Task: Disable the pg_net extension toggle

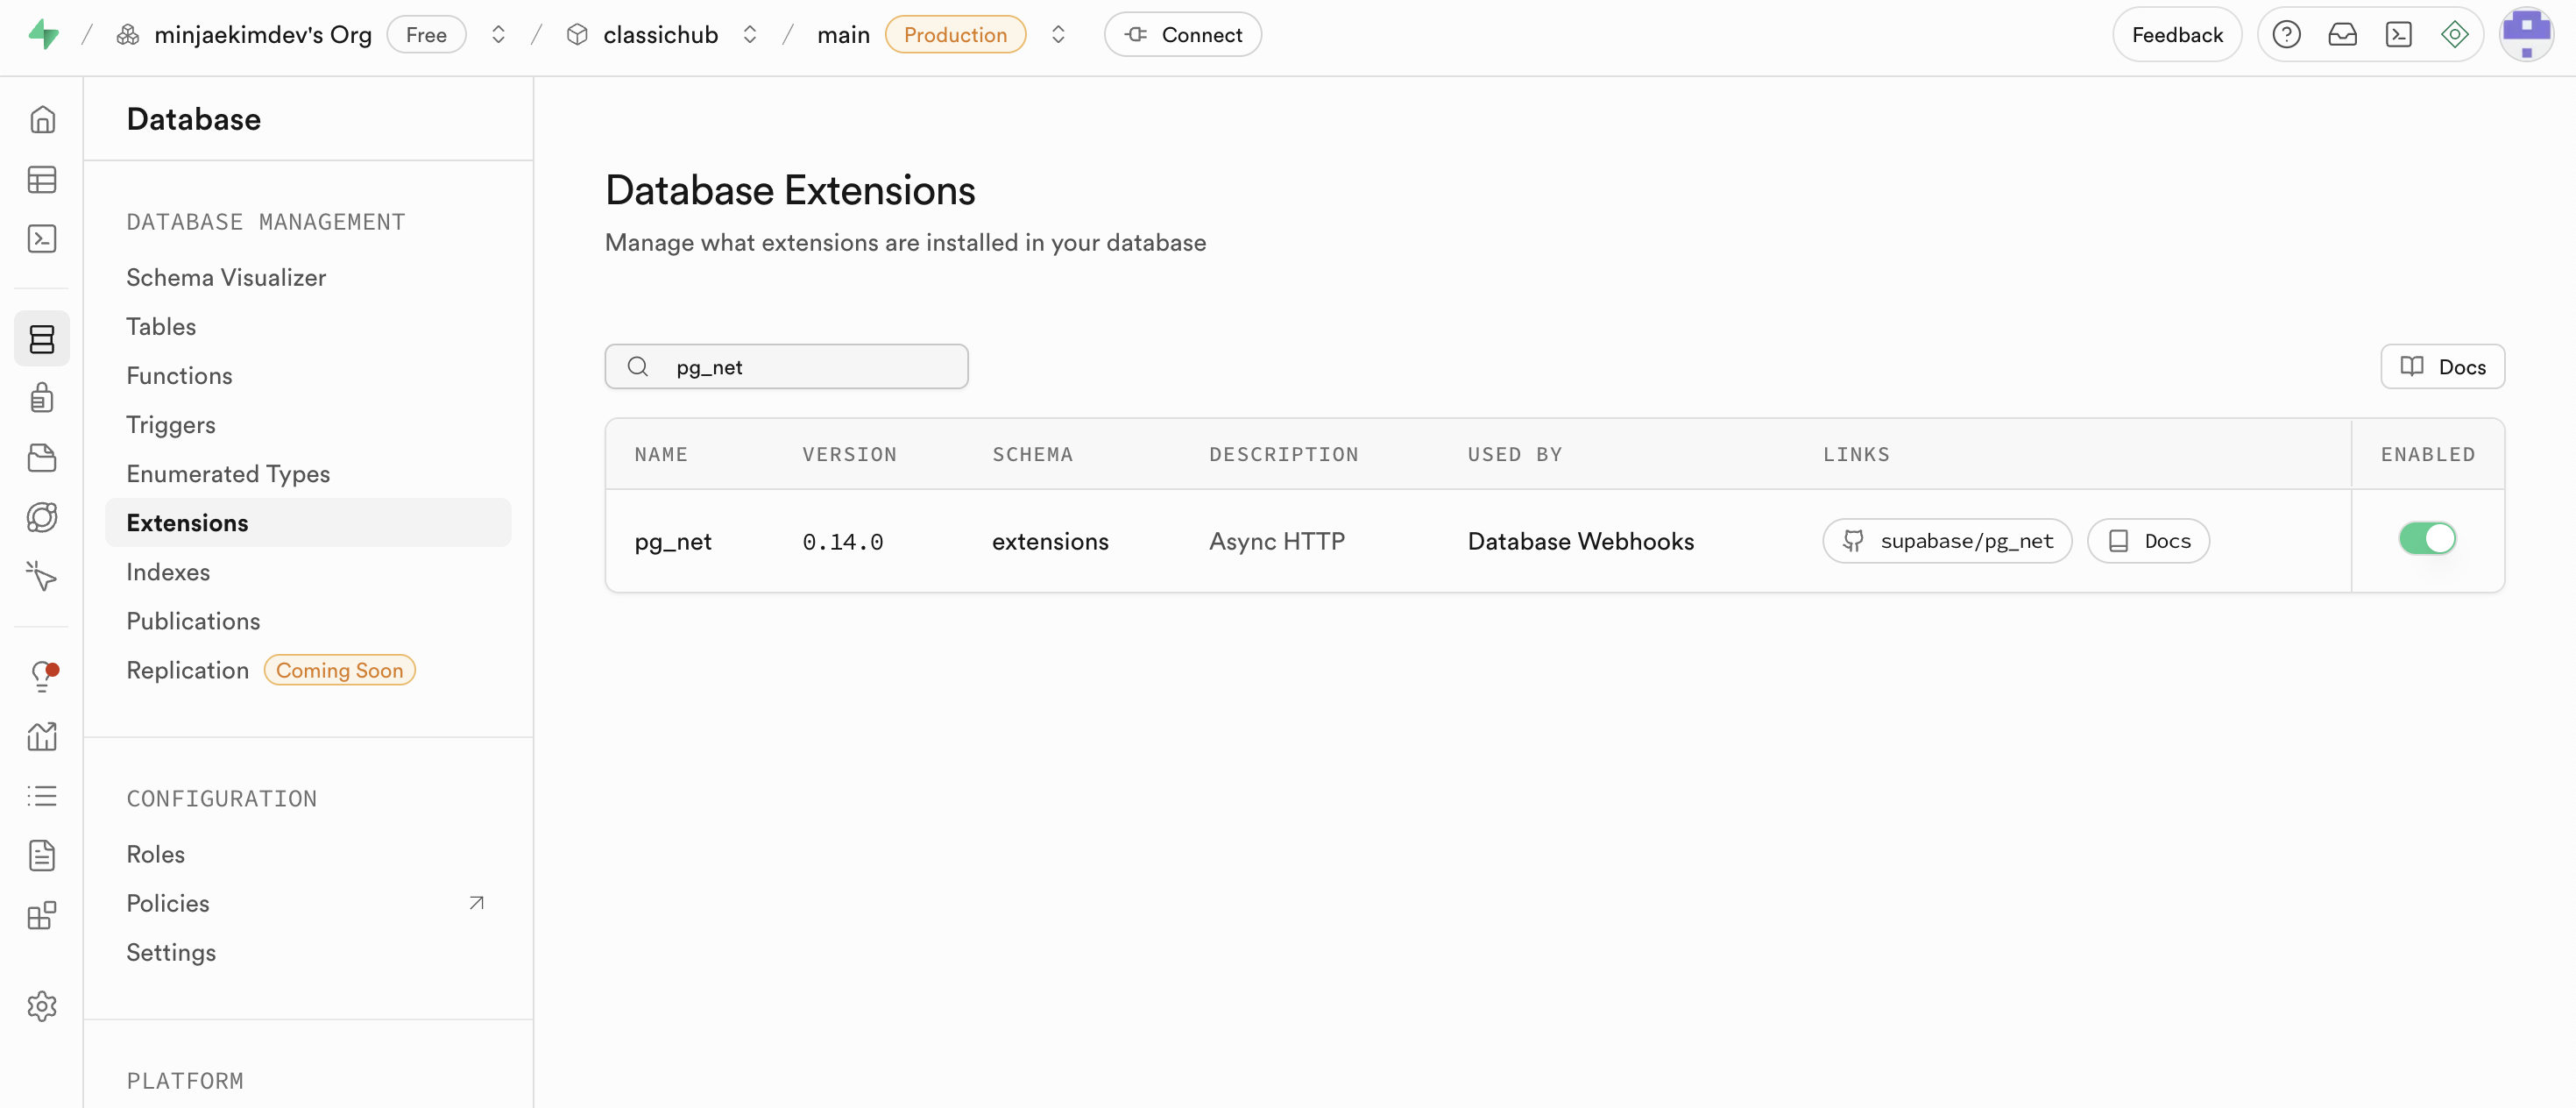Action: 2427,539
